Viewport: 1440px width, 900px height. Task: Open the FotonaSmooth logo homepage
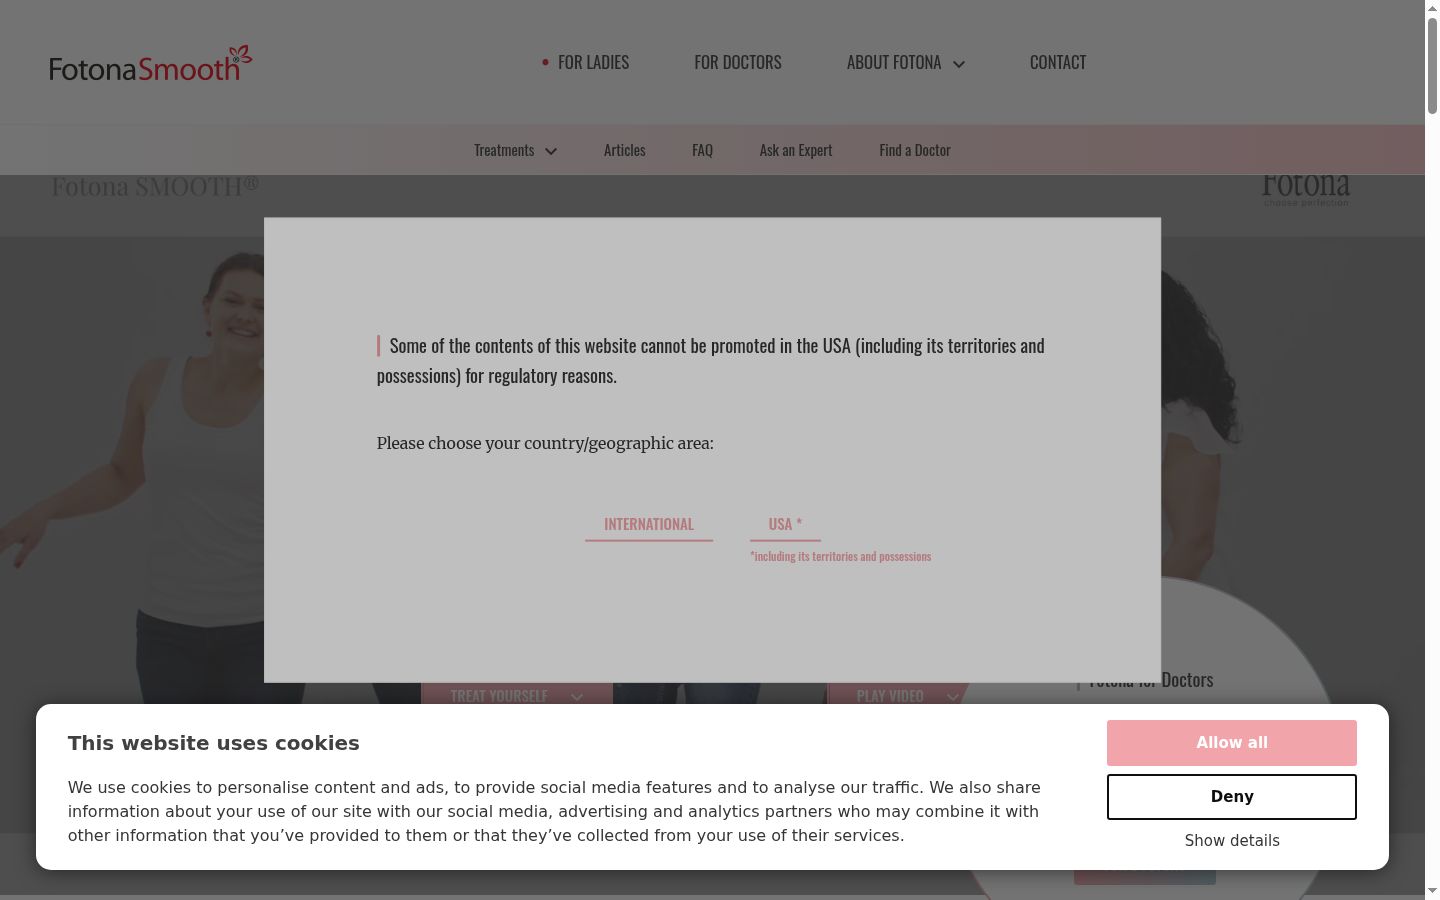[x=151, y=63]
